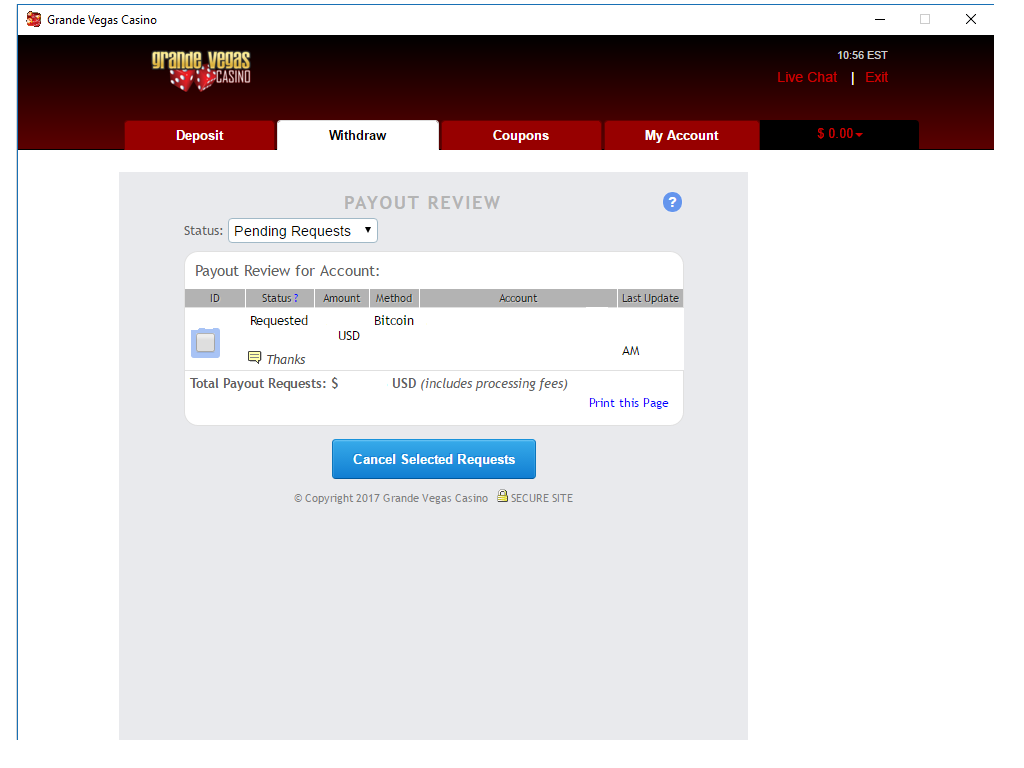Click the ID column header
This screenshot has width=1024, height=768.
point(215,298)
